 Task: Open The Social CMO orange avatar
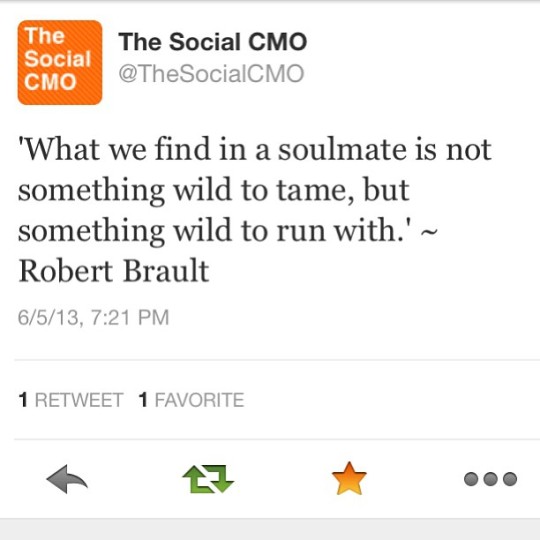[x=60, y=62]
